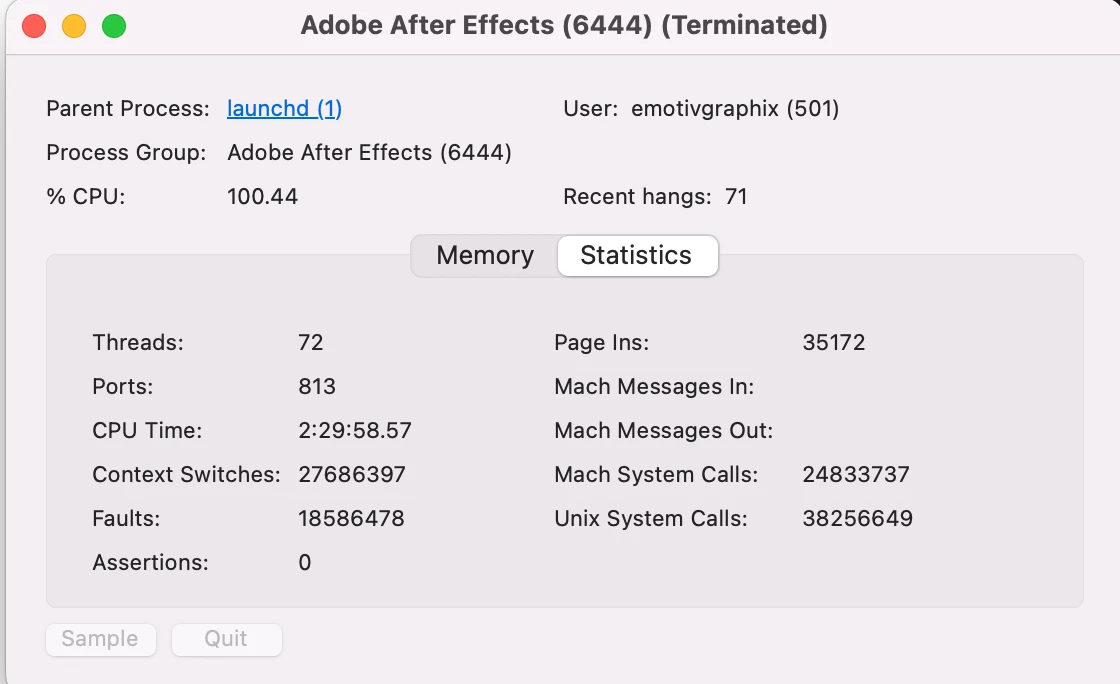Viewport: 1120px width, 684px height.
Task: Click the Sample button
Action: click(x=101, y=639)
